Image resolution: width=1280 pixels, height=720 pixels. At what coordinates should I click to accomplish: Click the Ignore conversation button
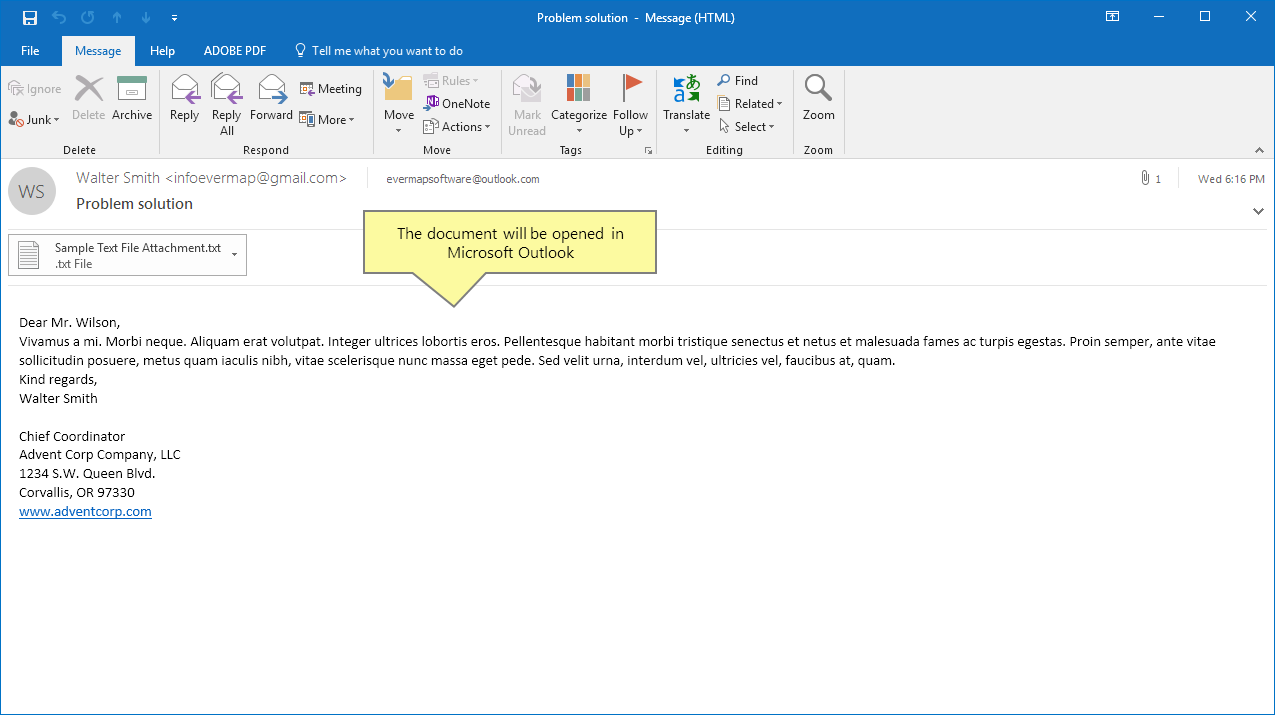coord(35,89)
